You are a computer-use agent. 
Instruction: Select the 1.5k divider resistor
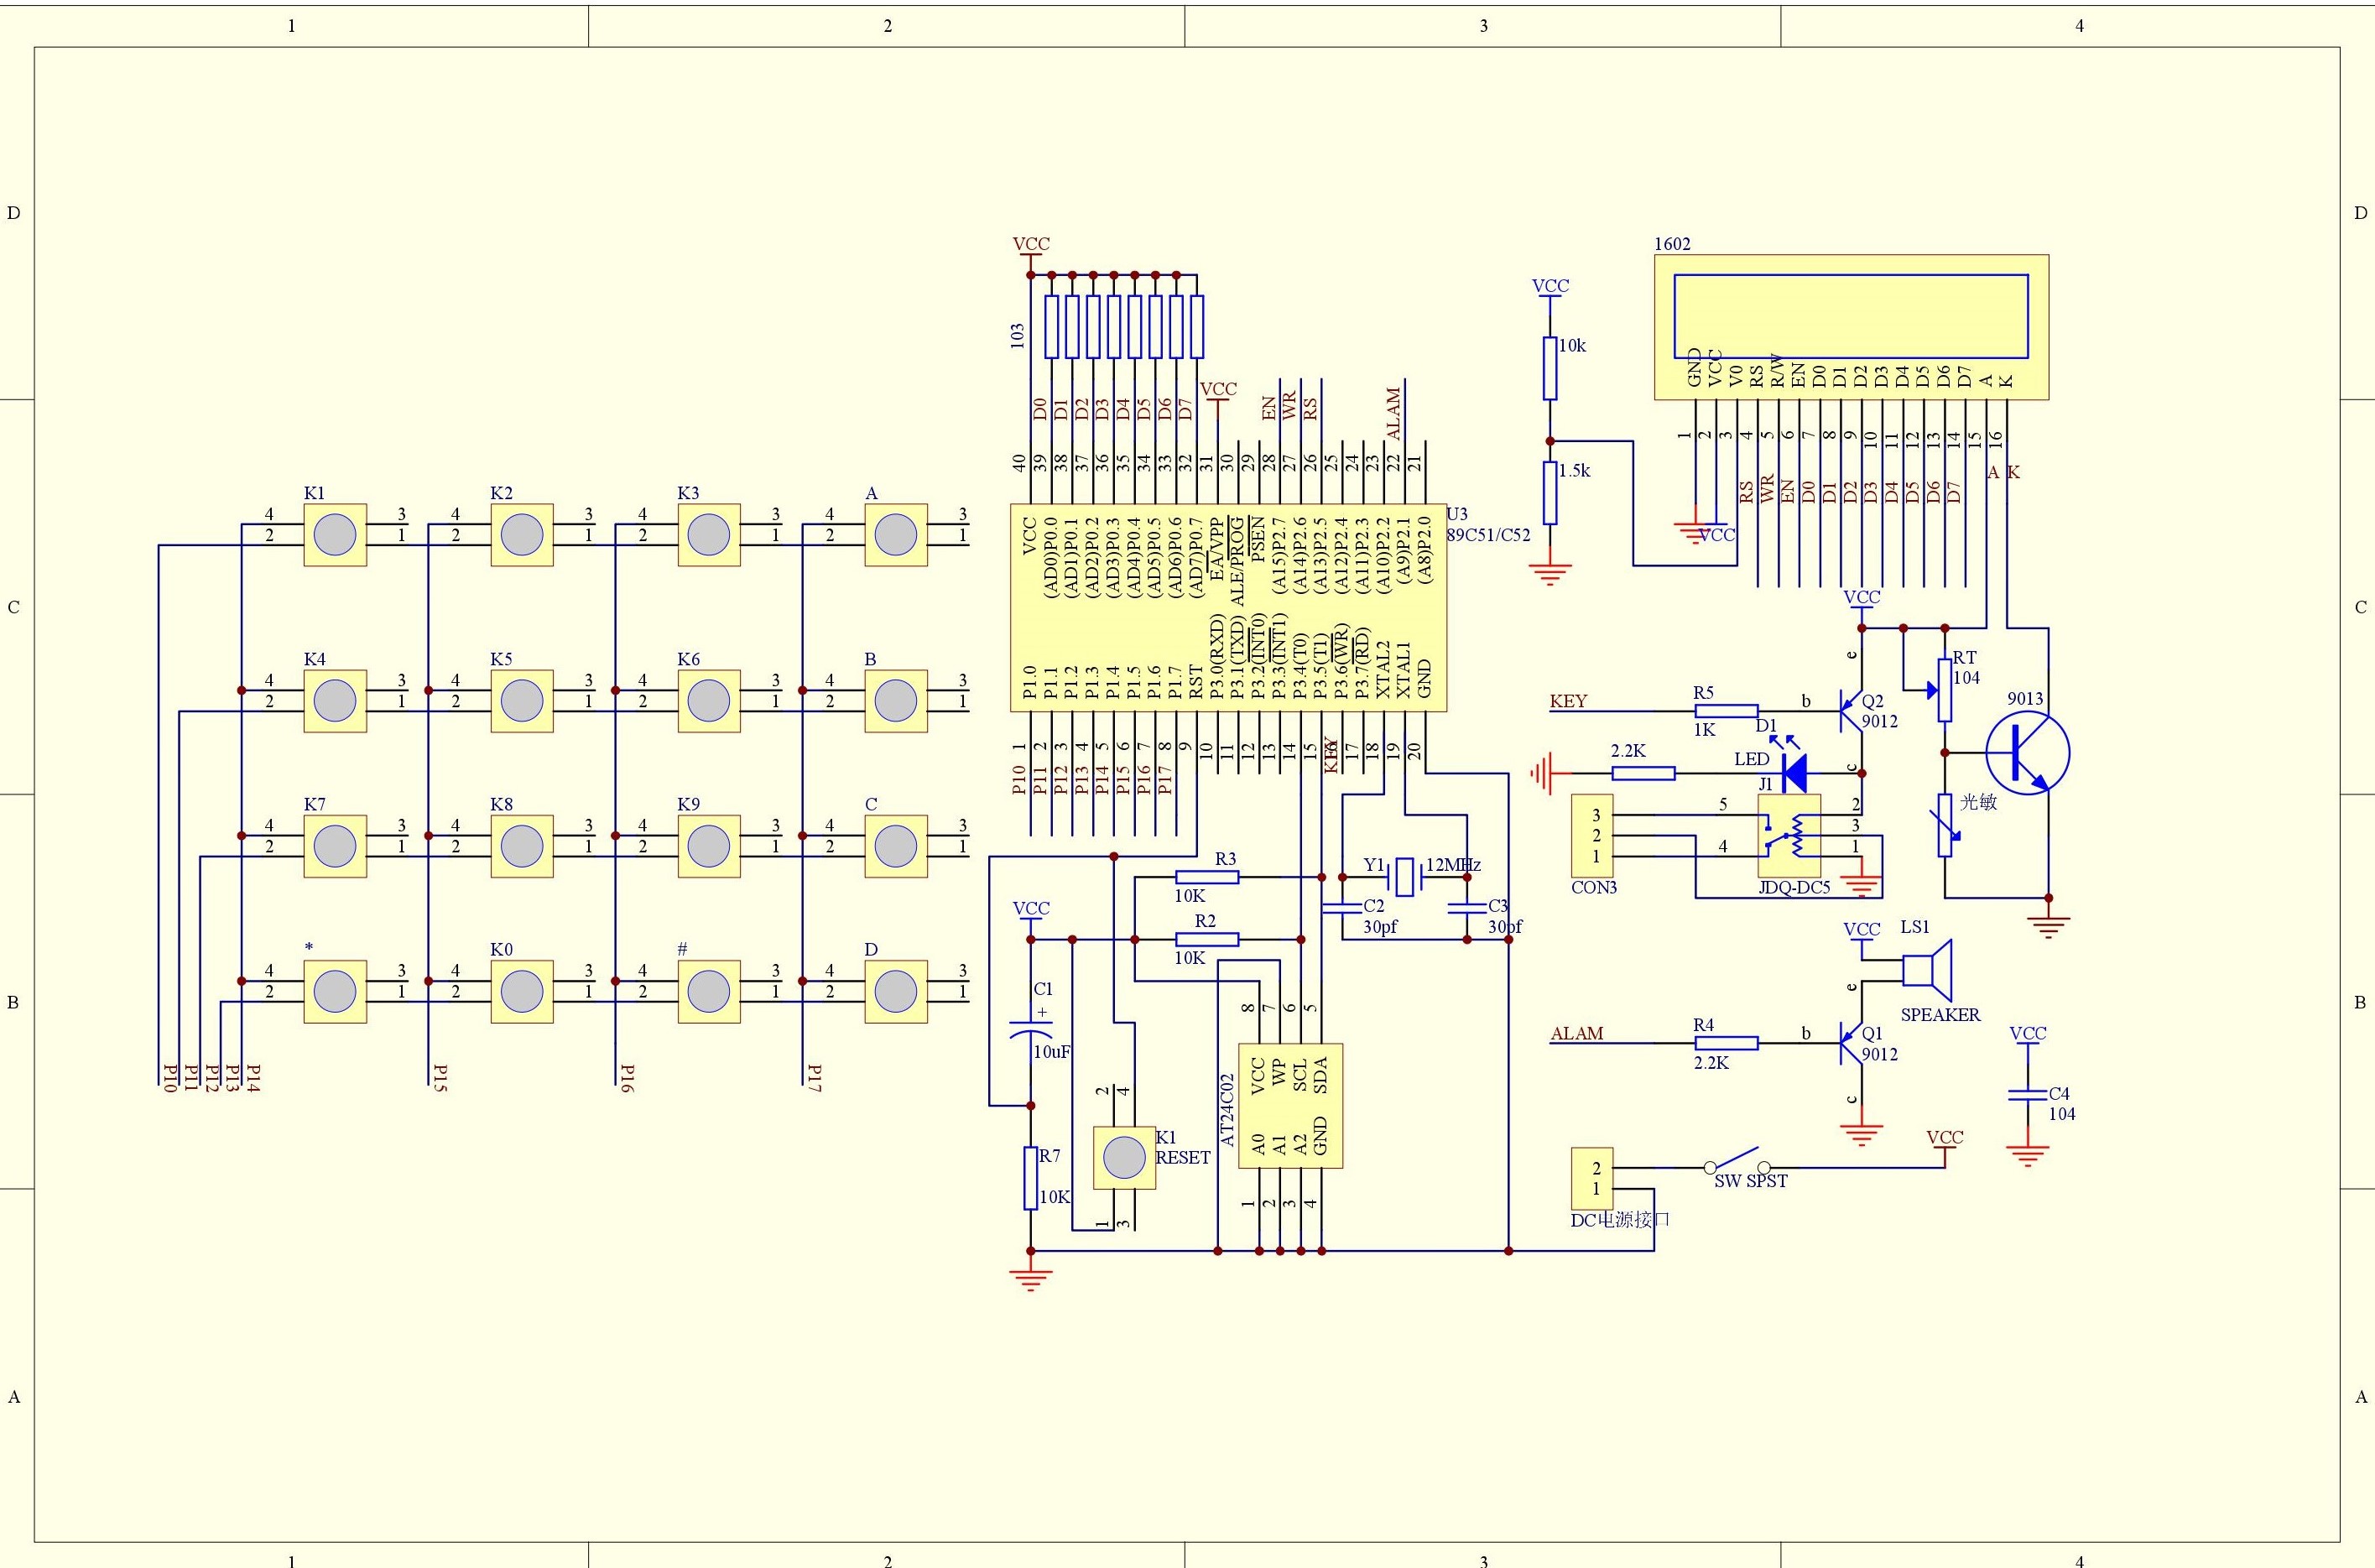pyautogui.click(x=1550, y=492)
